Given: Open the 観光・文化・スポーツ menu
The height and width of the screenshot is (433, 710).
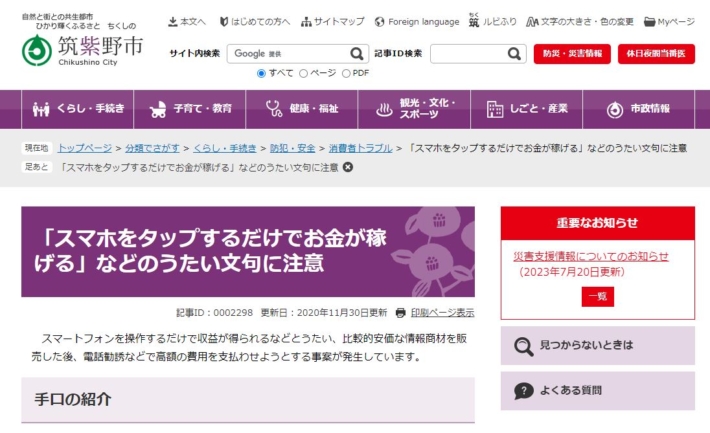Looking at the screenshot, I should pos(414,109).
